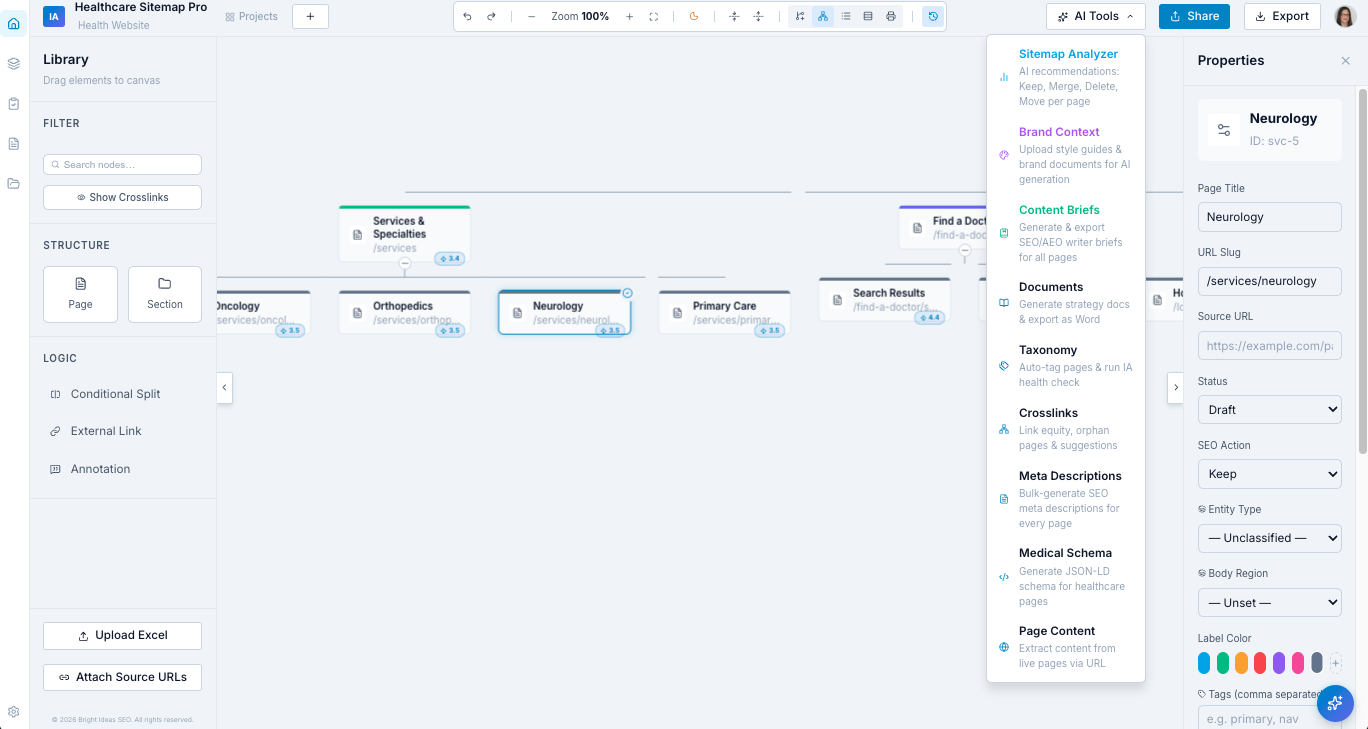Click the redo arrow in the toolbar
1368x729 pixels.
pos(491,16)
